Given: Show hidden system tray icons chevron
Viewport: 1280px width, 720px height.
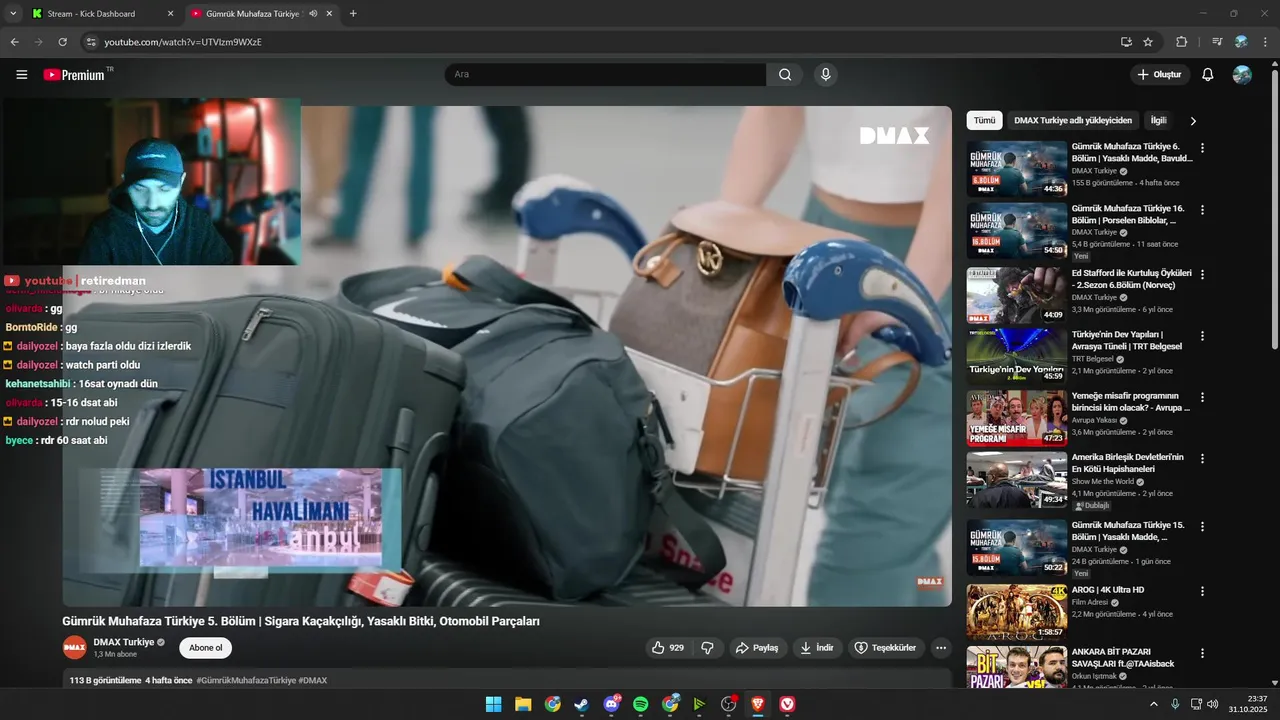Looking at the screenshot, I should point(1153,704).
